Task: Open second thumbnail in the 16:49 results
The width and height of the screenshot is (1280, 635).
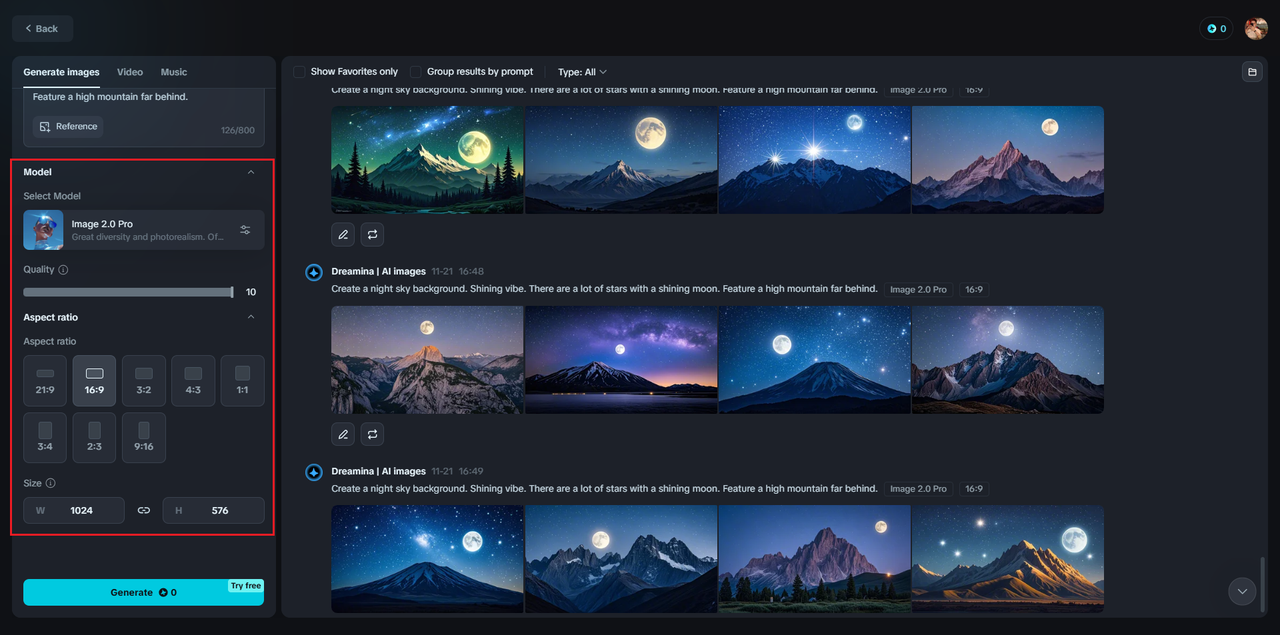Action: pyautogui.click(x=621, y=559)
